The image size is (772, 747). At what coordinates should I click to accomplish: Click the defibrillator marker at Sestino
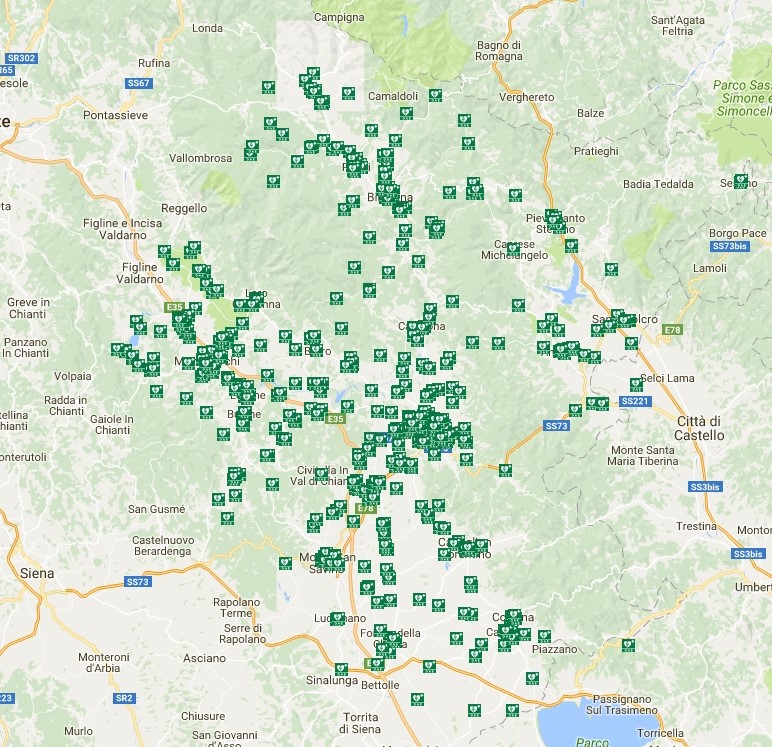pos(740,181)
